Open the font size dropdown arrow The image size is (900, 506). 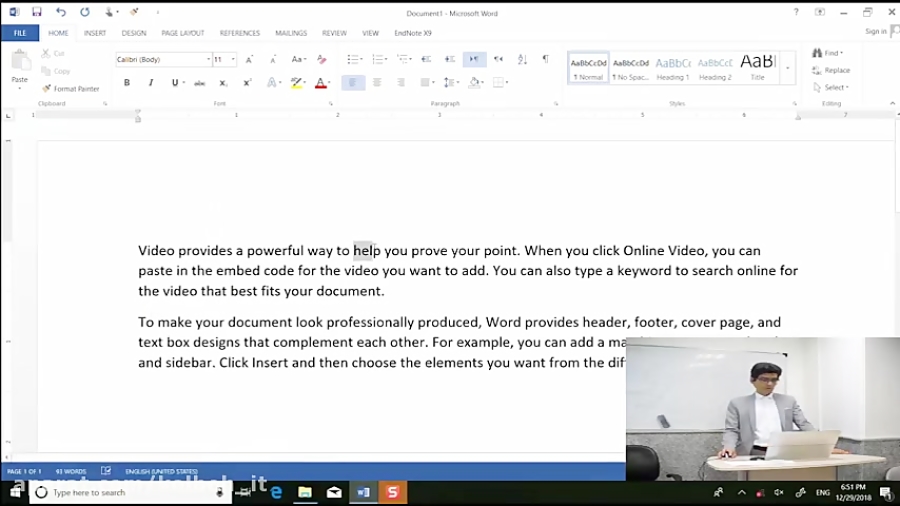pos(233,60)
